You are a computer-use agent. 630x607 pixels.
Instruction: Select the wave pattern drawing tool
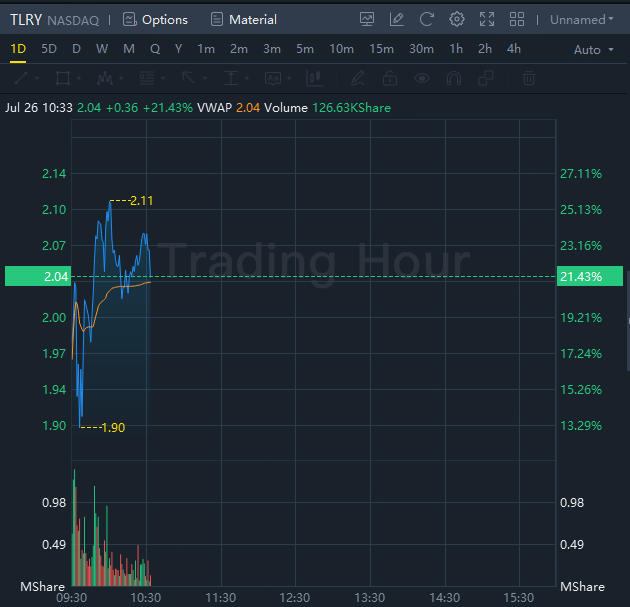105,78
